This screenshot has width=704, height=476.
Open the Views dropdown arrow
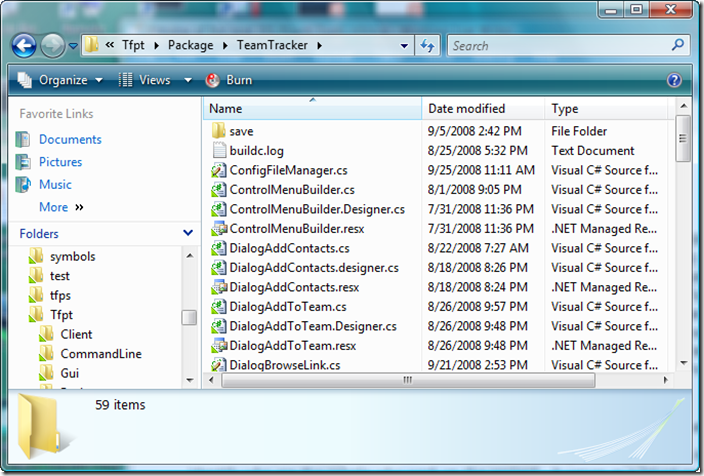tap(188, 80)
